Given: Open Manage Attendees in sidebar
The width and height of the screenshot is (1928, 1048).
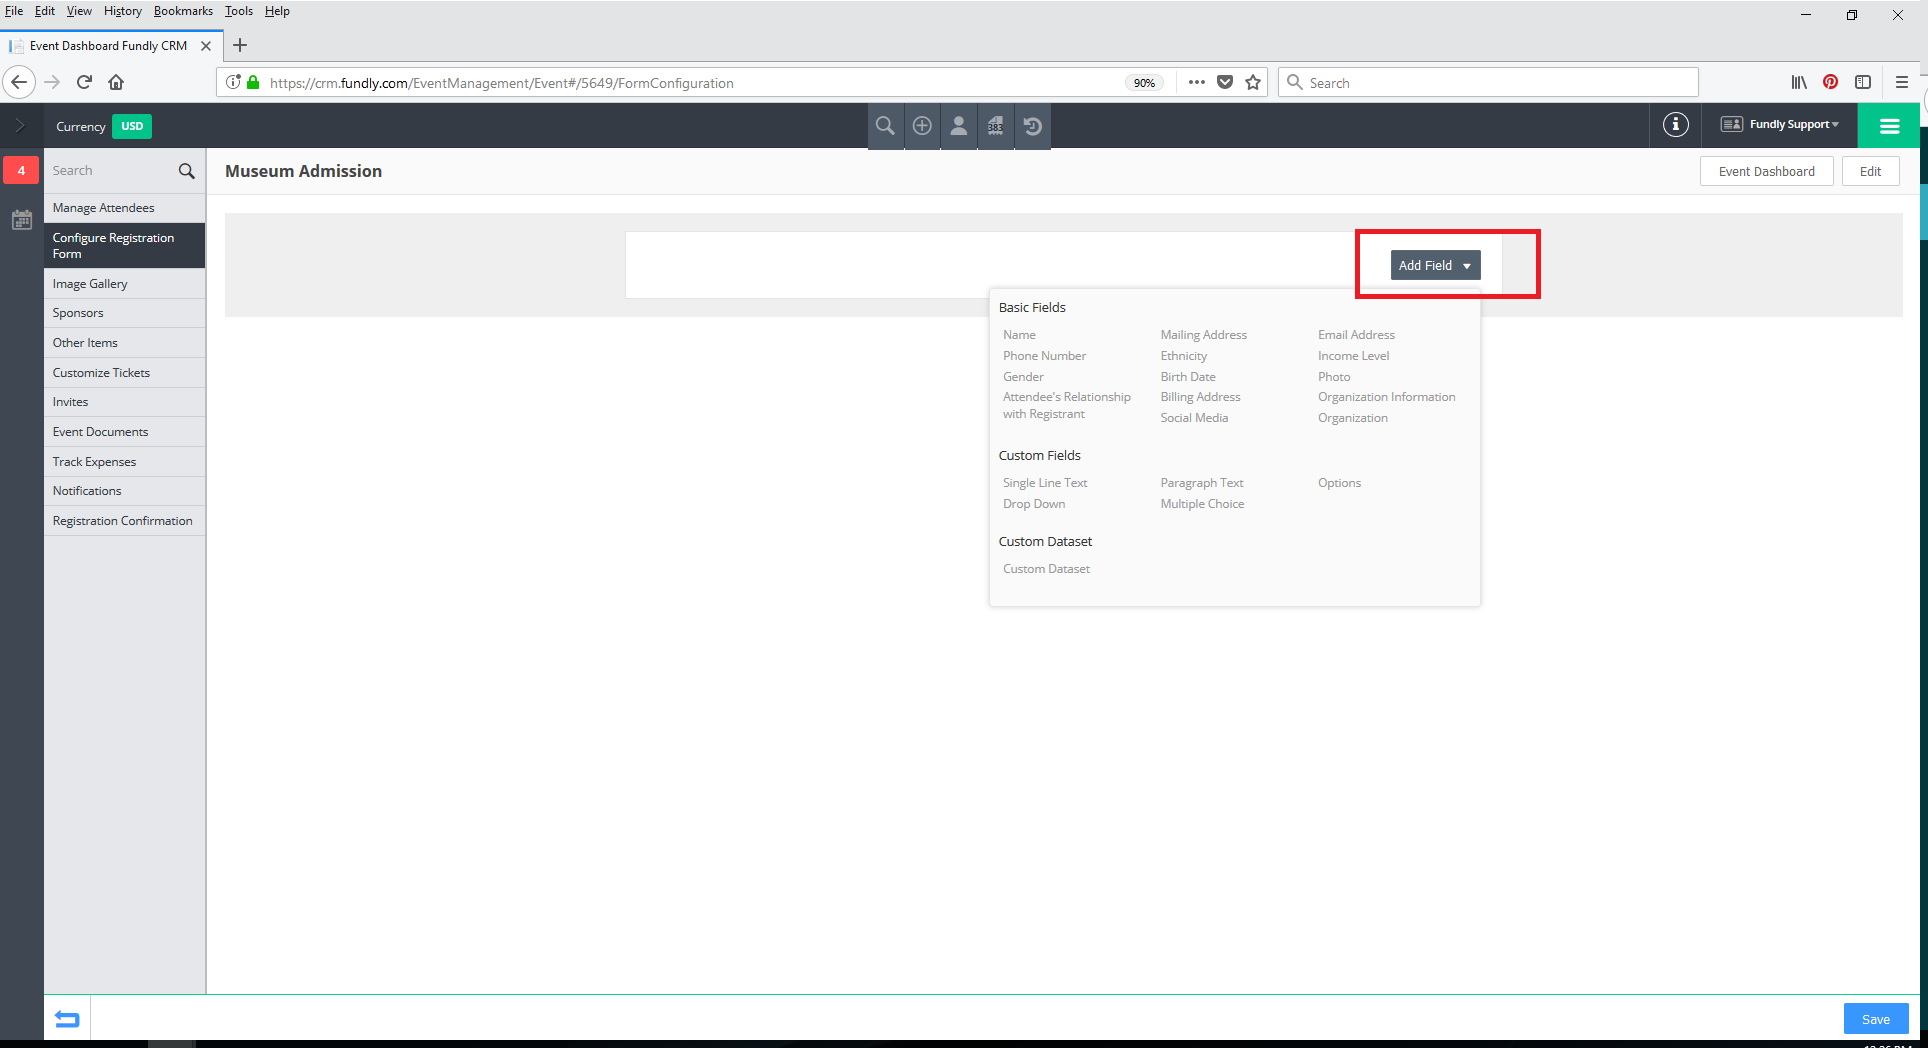Looking at the screenshot, I should pos(124,208).
